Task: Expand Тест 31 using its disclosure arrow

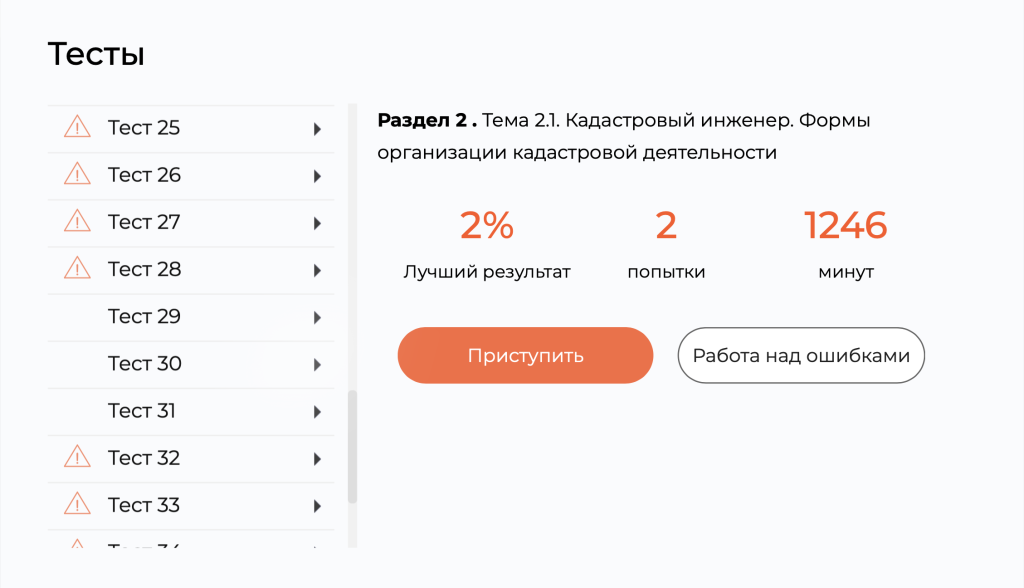Action: (318, 411)
